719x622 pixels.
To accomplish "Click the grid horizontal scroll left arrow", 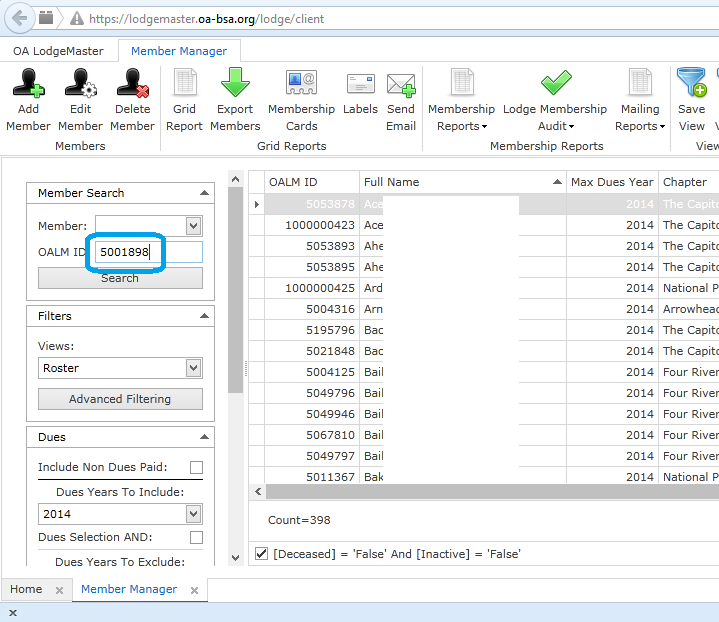I will click(x=258, y=492).
